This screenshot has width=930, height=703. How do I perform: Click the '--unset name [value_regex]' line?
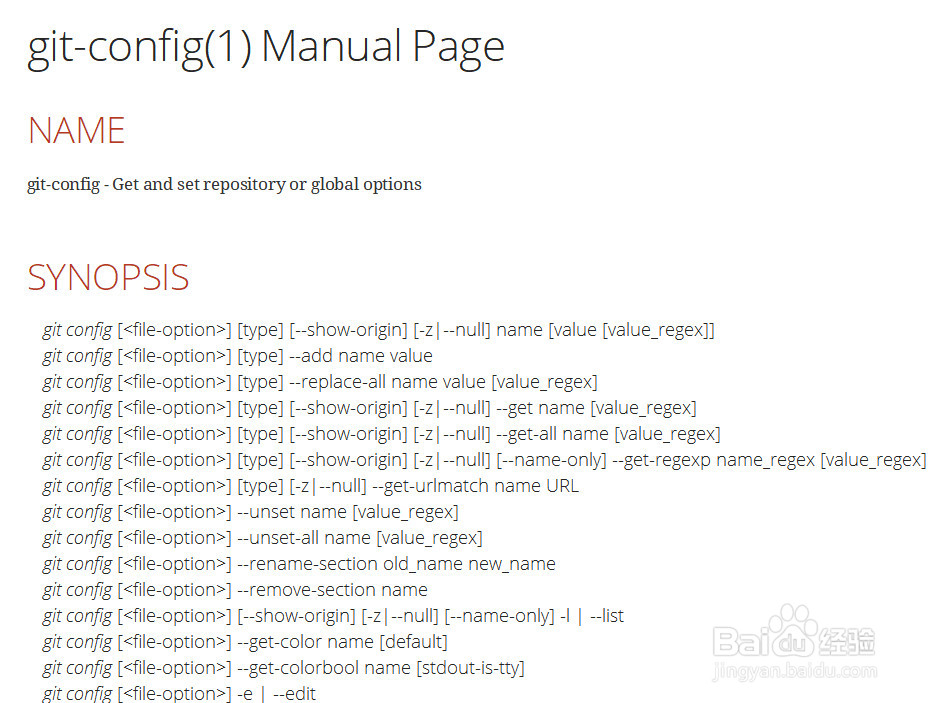(250, 512)
